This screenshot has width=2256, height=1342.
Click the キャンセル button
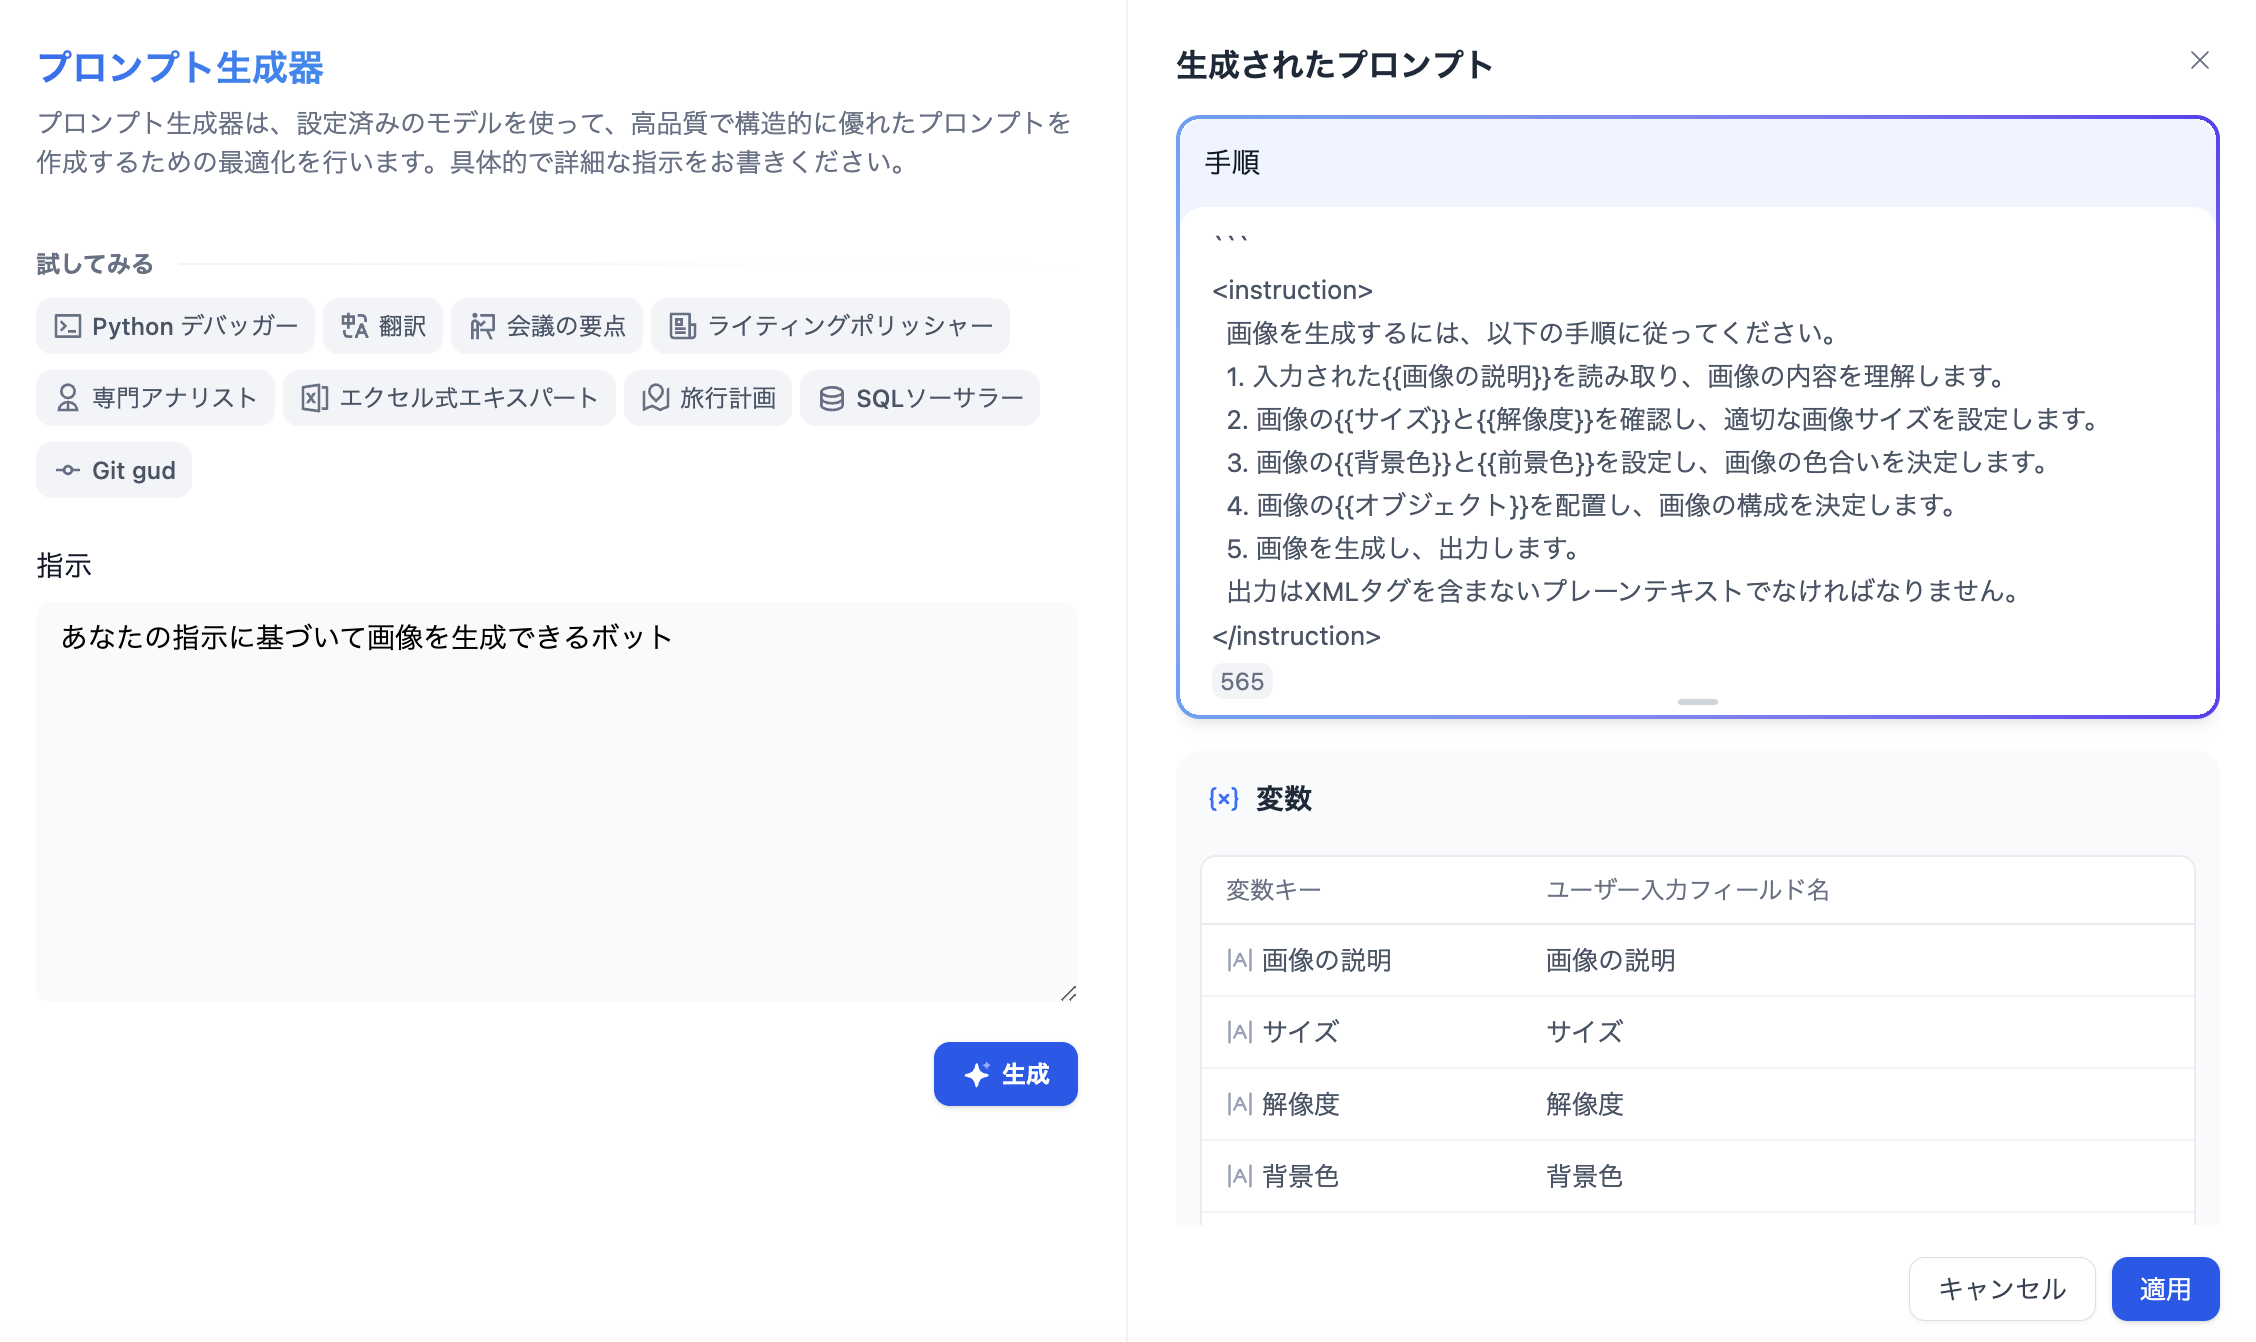click(2002, 1289)
